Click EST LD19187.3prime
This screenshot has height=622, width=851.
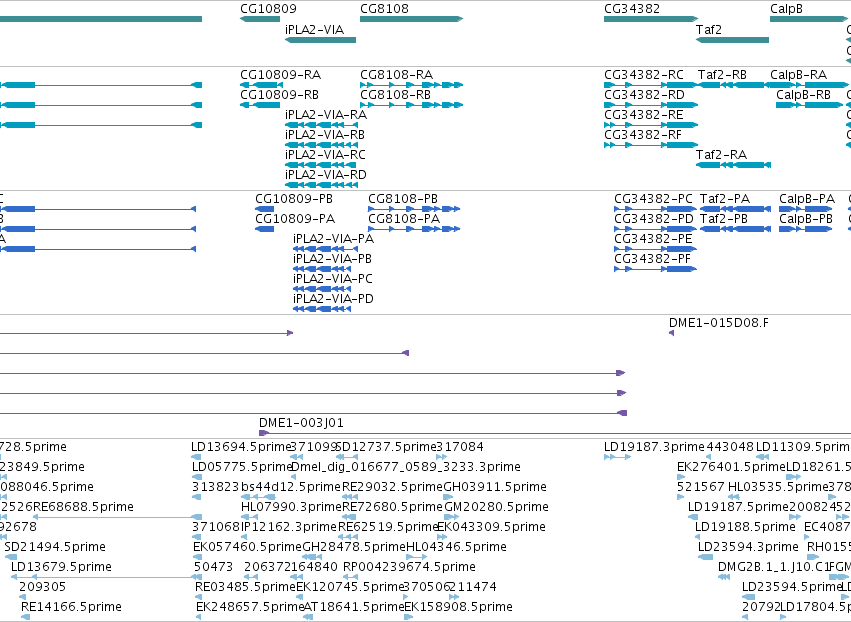pyautogui.click(x=654, y=447)
